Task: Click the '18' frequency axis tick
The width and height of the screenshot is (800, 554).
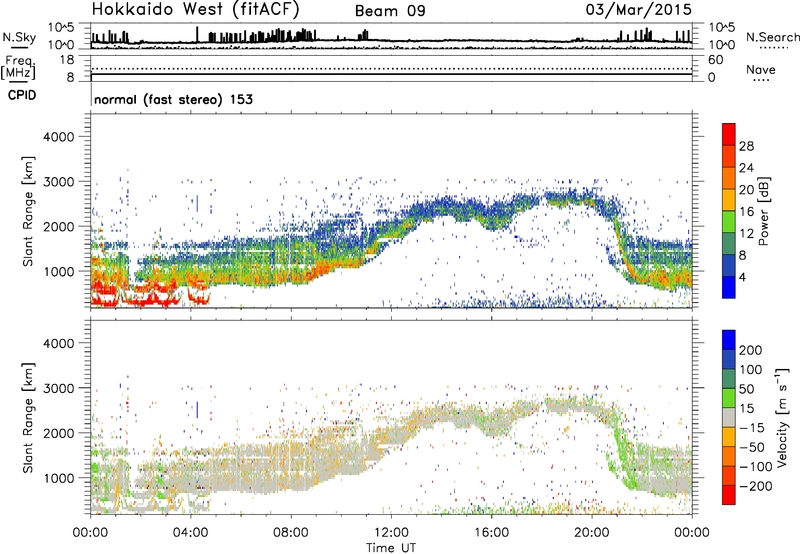Action: 67,60
